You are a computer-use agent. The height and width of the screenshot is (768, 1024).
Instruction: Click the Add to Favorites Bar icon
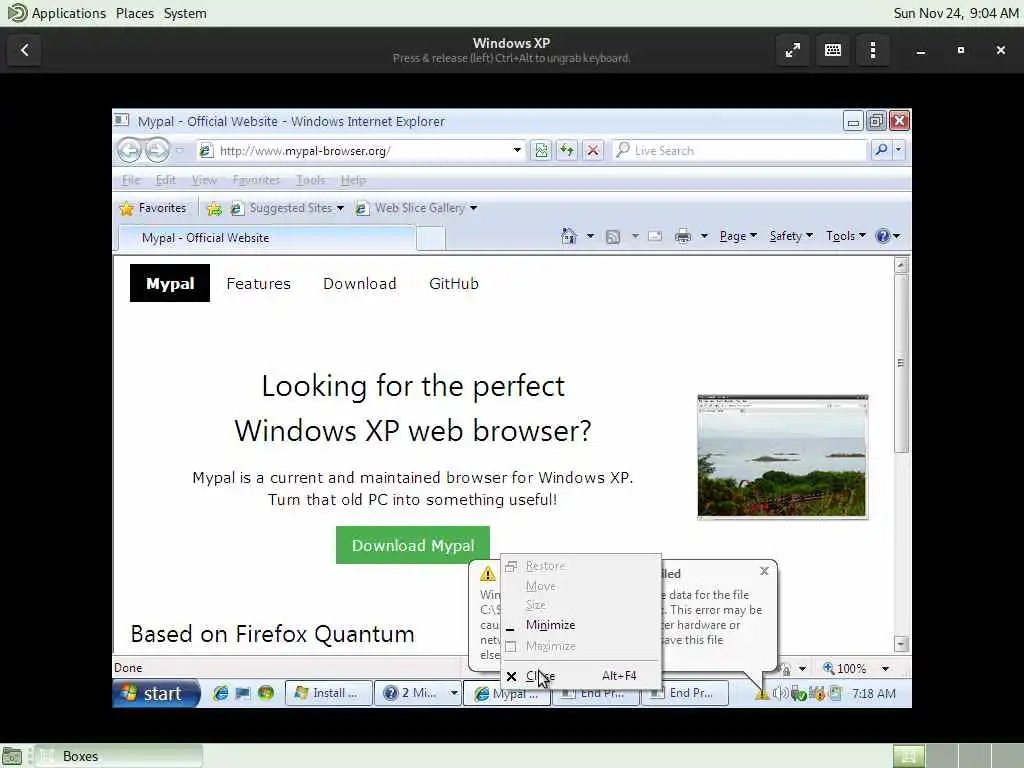pos(214,208)
